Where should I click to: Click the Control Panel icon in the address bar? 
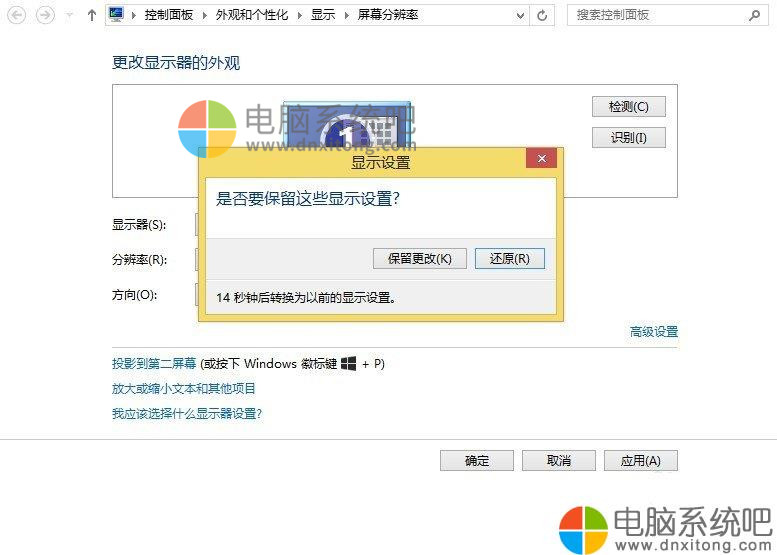pyautogui.click(x=117, y=15)
